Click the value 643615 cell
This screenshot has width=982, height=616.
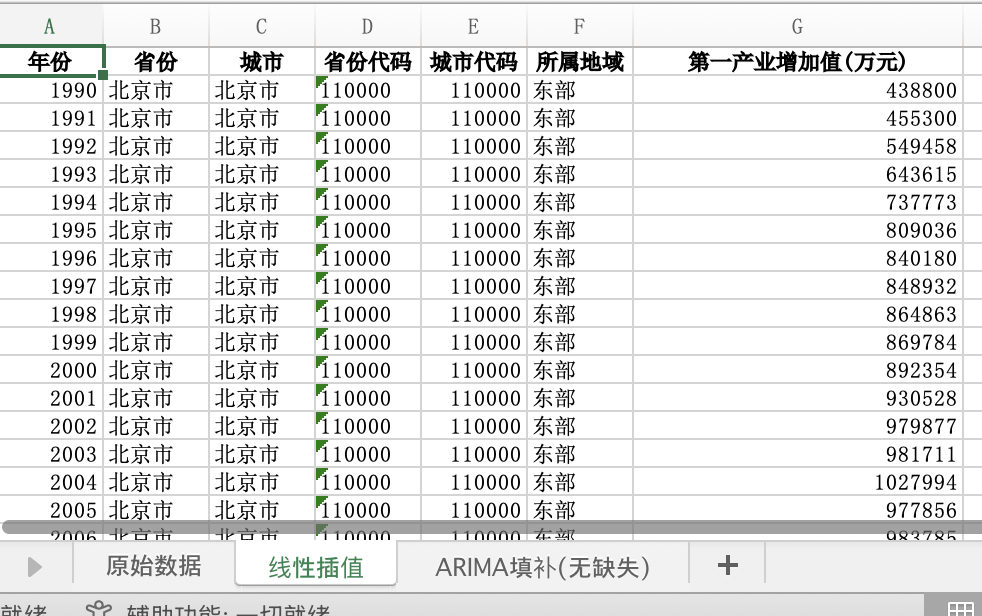(797, 174)
